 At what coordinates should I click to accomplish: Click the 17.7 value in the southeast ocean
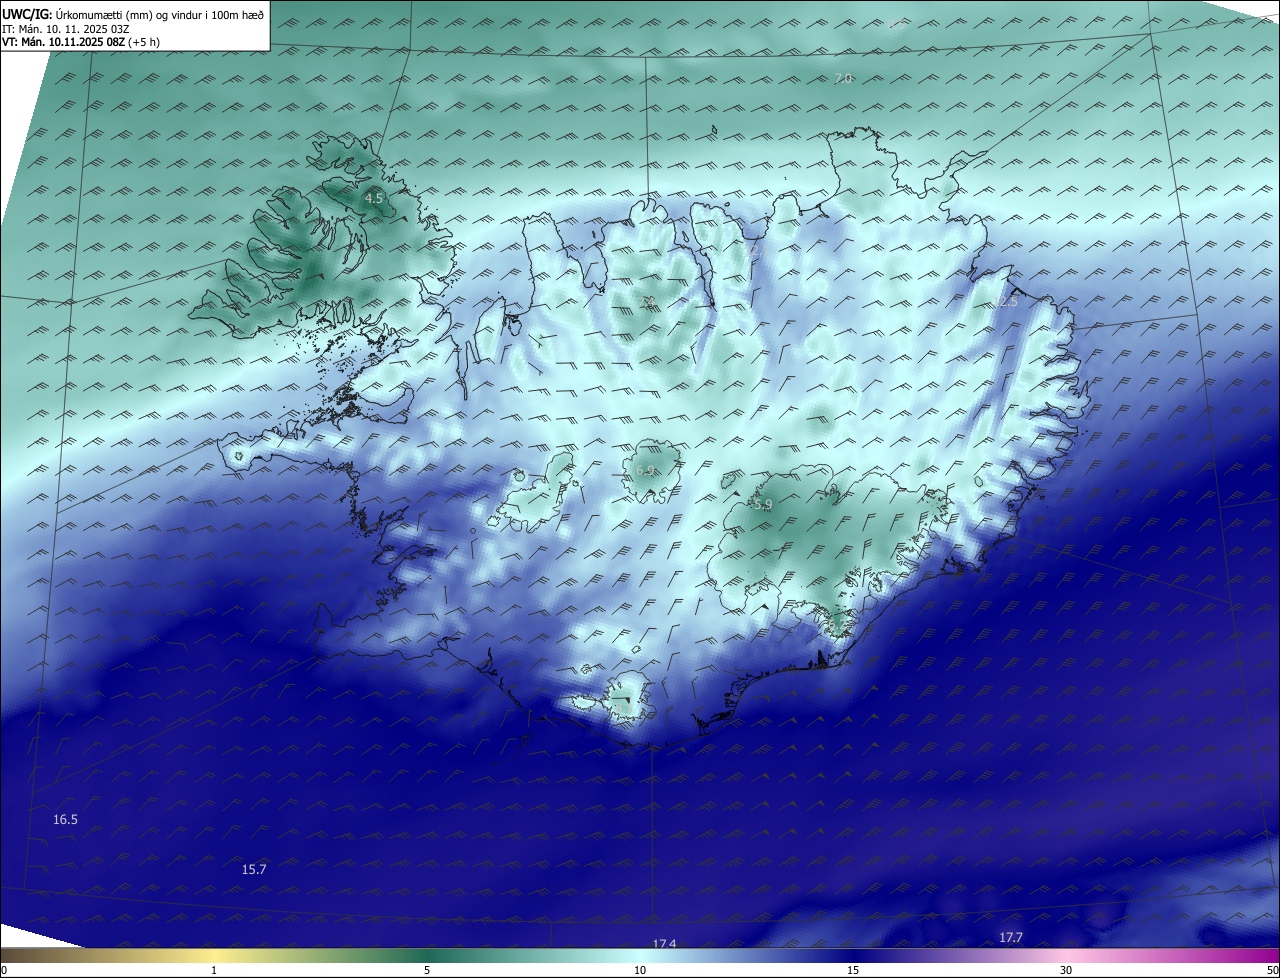pyautogui.click(x=1011, y=938)
